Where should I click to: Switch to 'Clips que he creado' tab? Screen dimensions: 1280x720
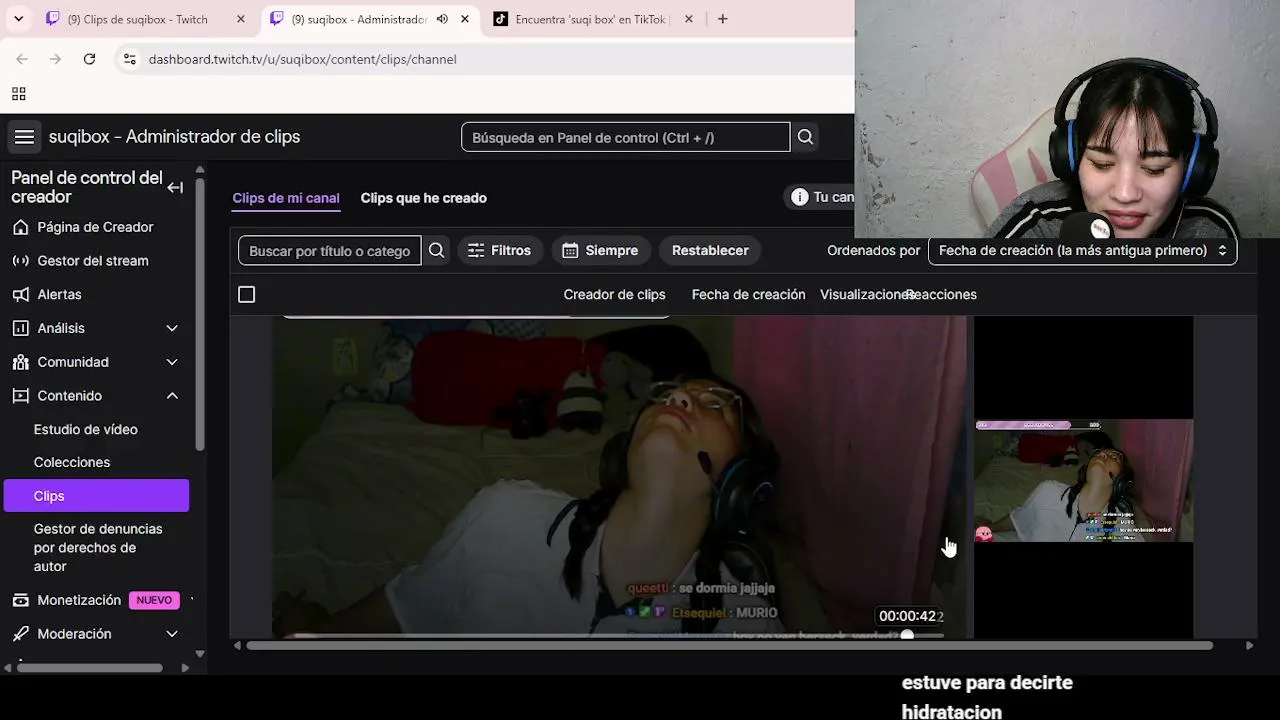(x=424, y=198)
